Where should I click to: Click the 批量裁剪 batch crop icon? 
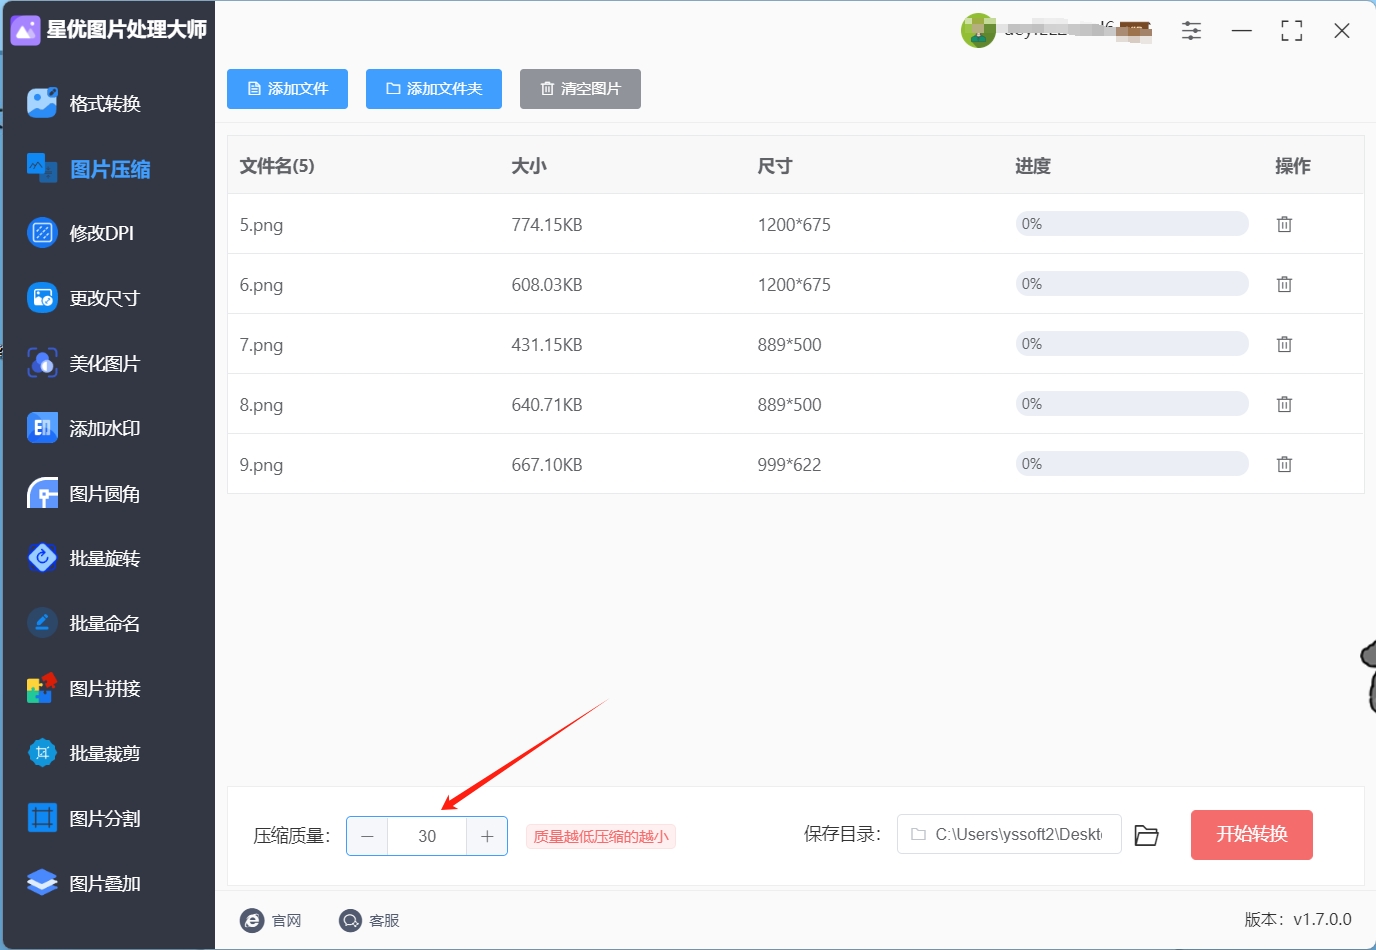tap(42, 753)
